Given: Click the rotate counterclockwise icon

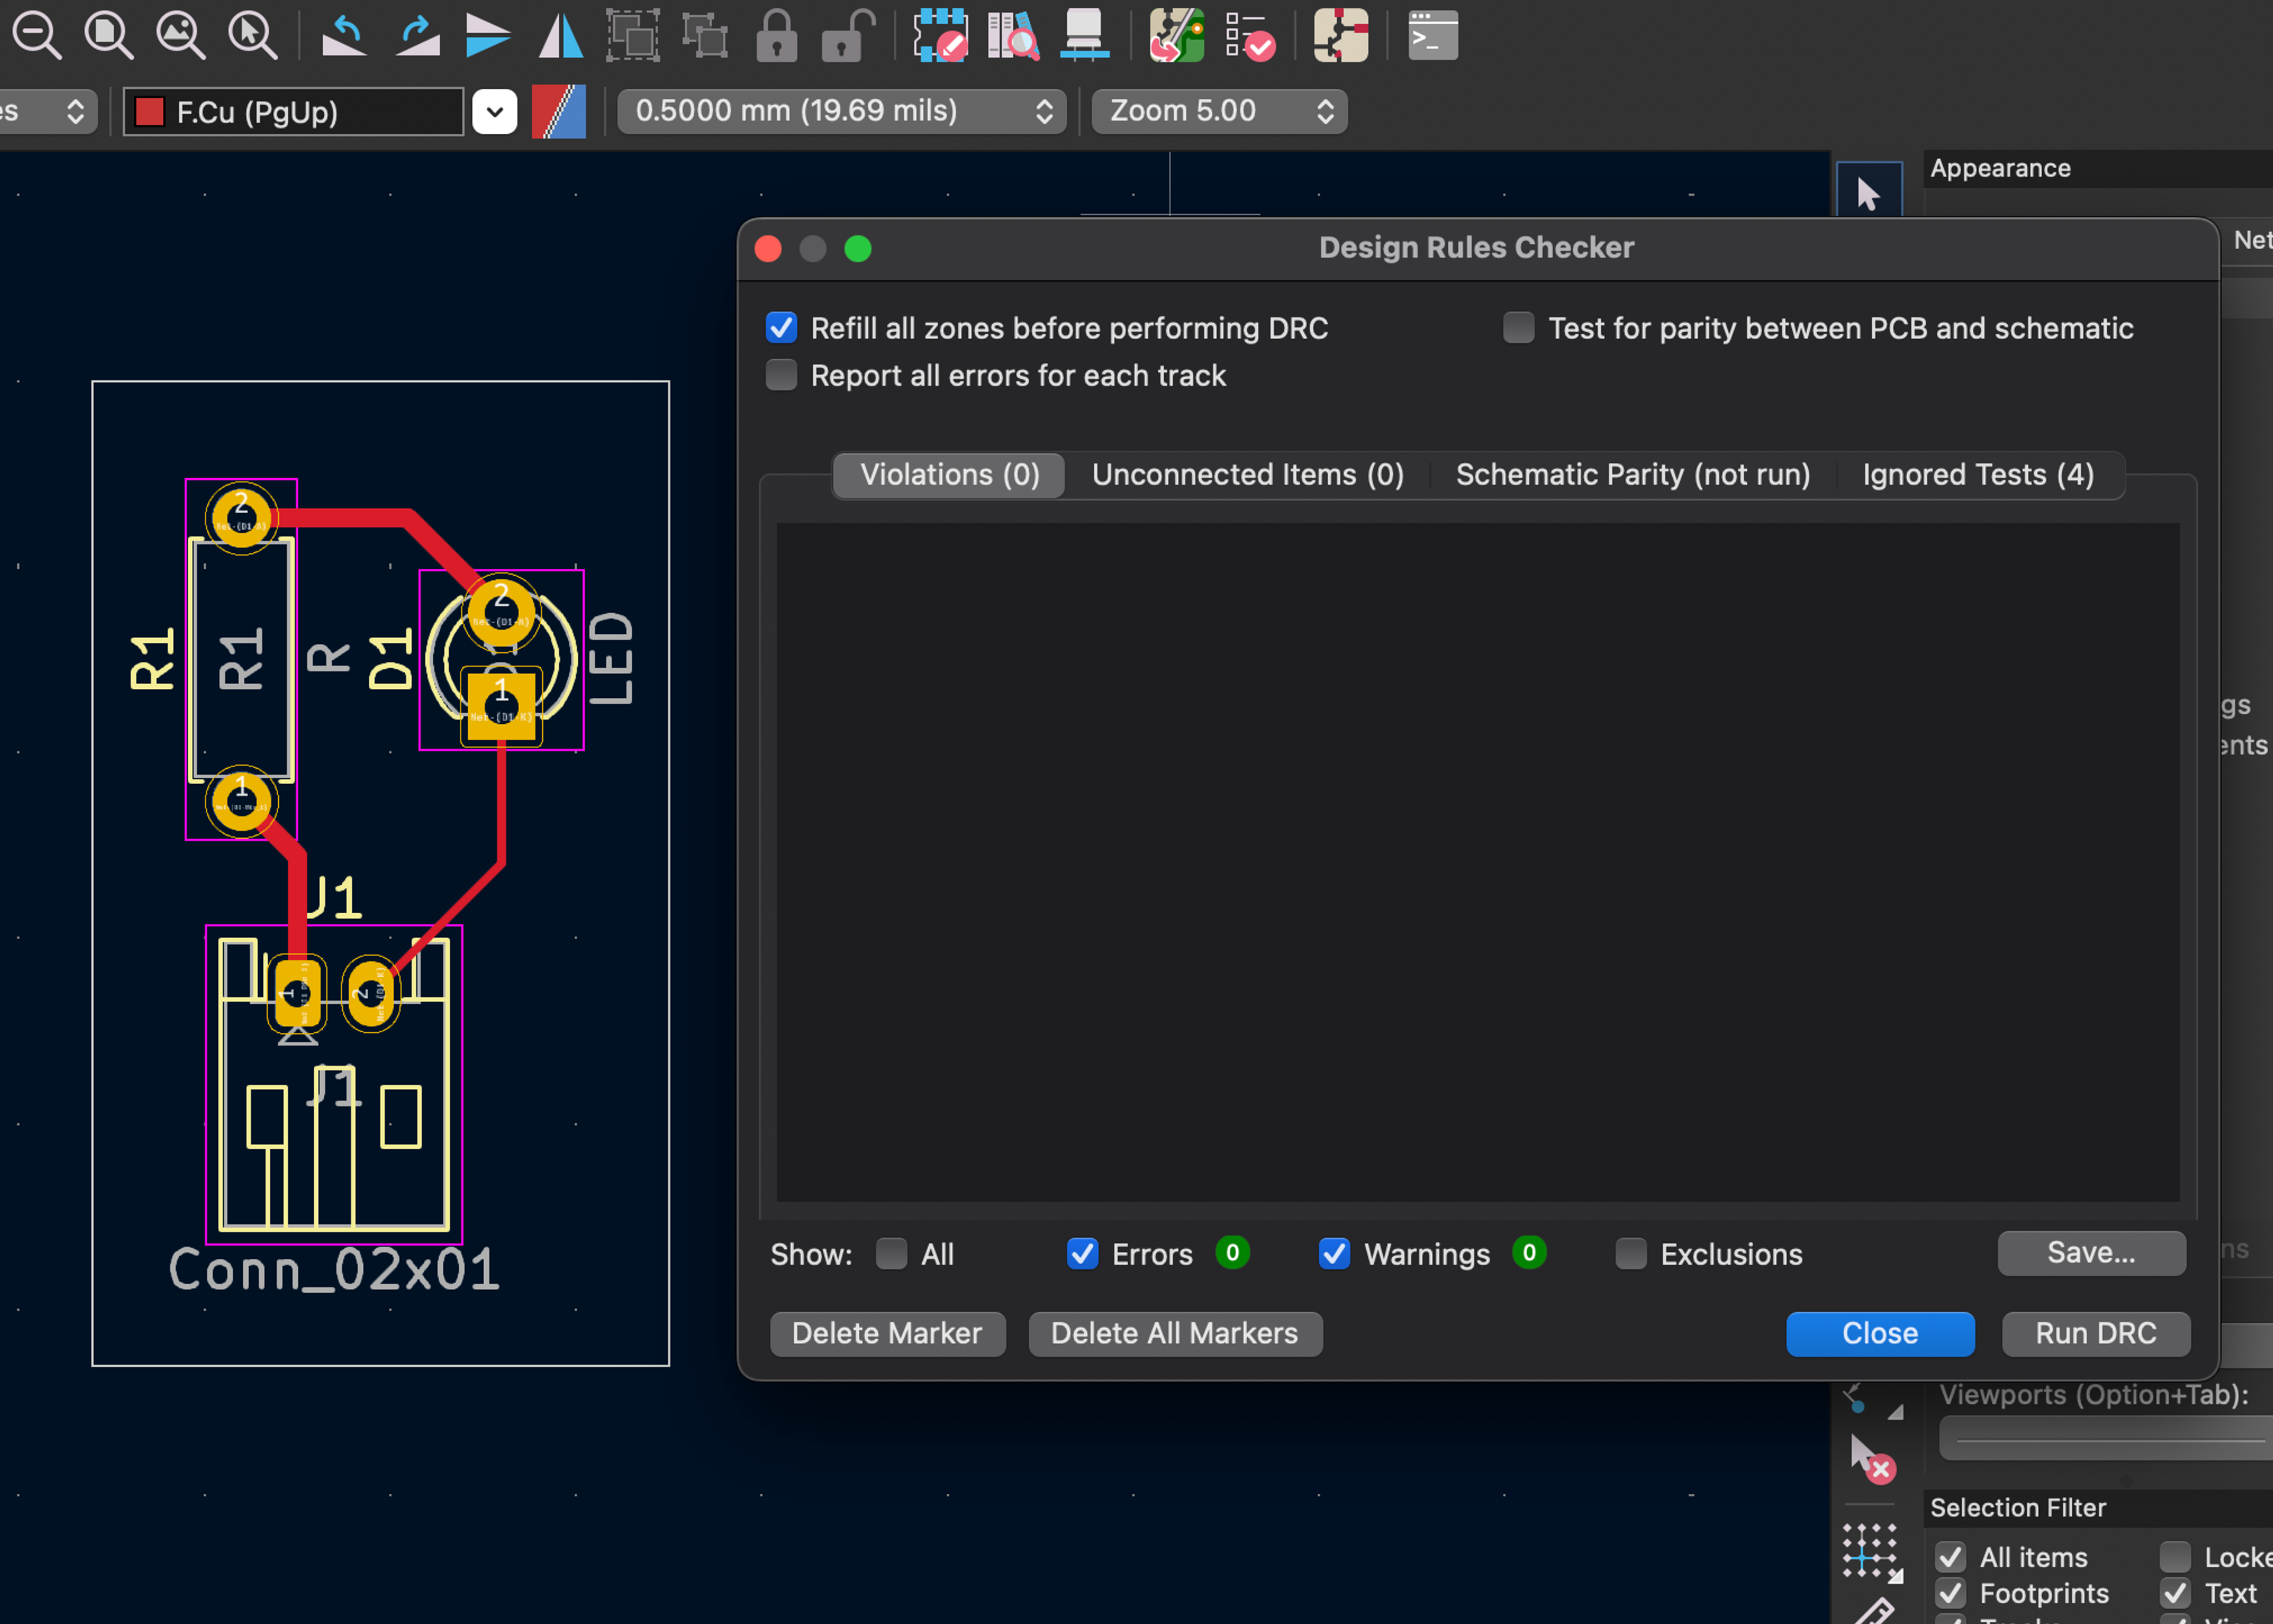Looking at the screenshot, I should click(x=344, y=36).
